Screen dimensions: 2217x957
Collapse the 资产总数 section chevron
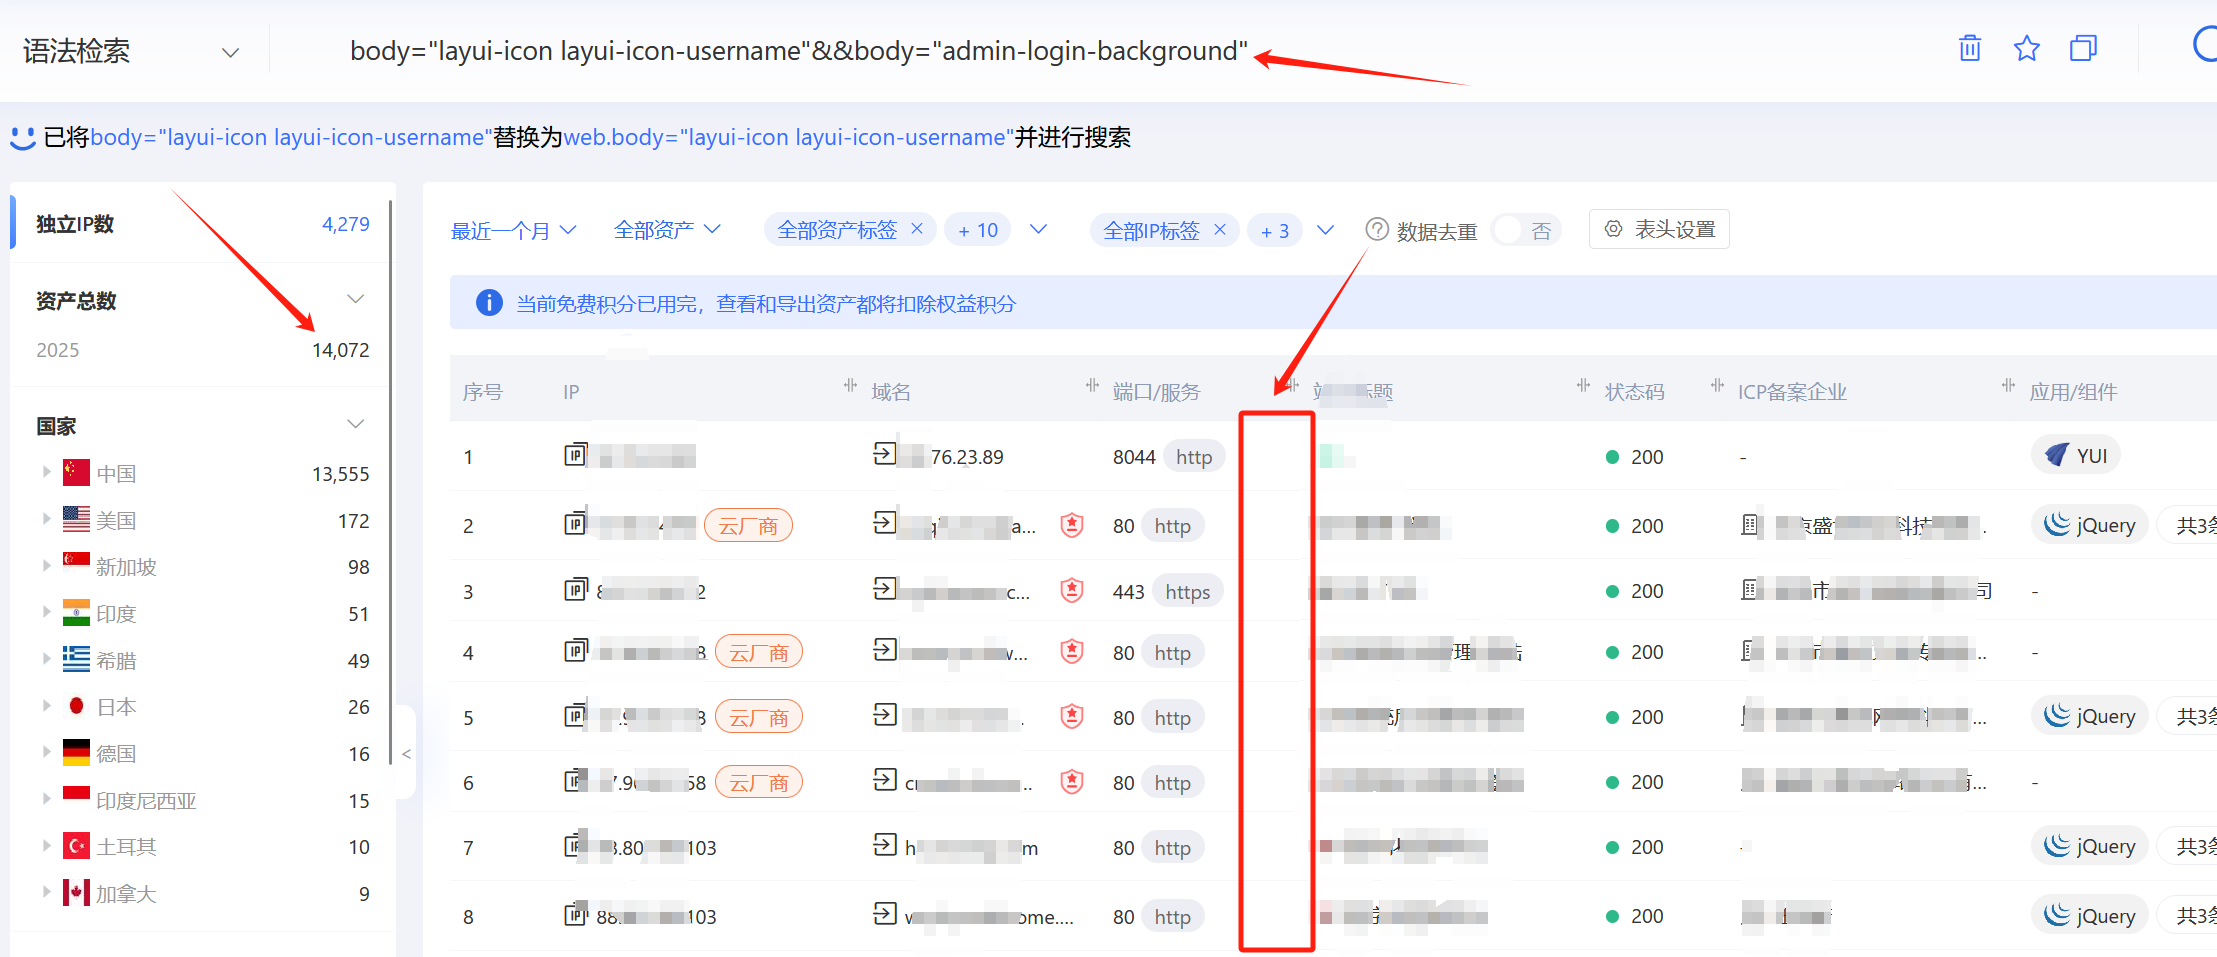coord(356,298)
